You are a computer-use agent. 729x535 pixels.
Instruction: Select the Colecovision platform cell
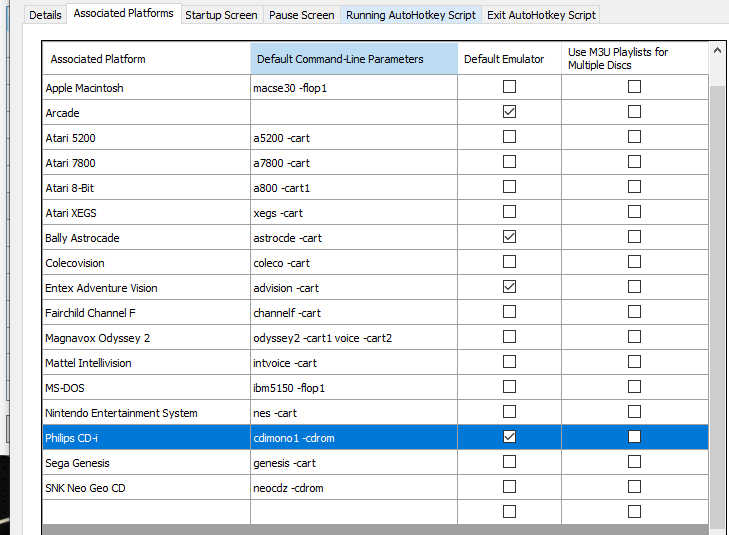pyautogui.click(x=146, y=263)
